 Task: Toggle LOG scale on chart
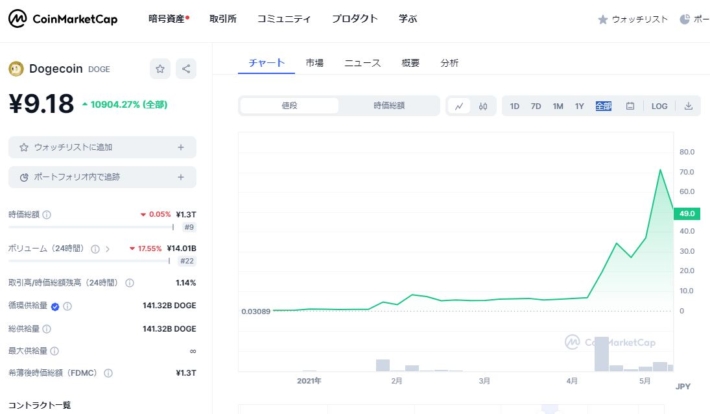click(659, 106)
